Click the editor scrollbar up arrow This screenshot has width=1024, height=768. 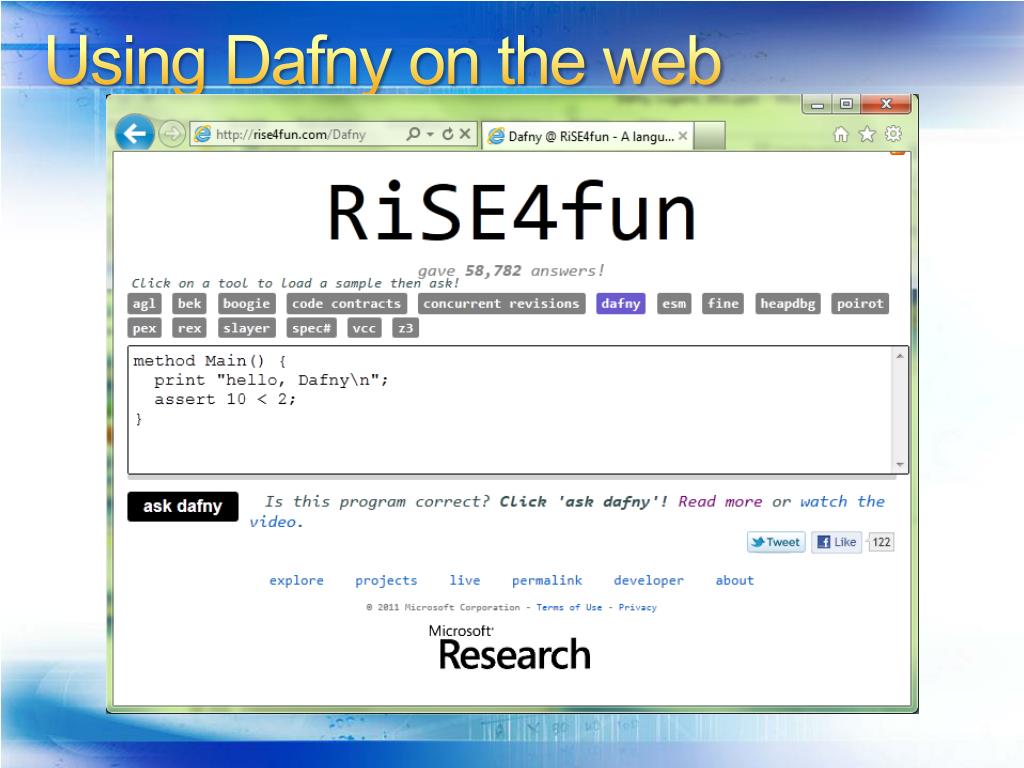click(900, 356)
